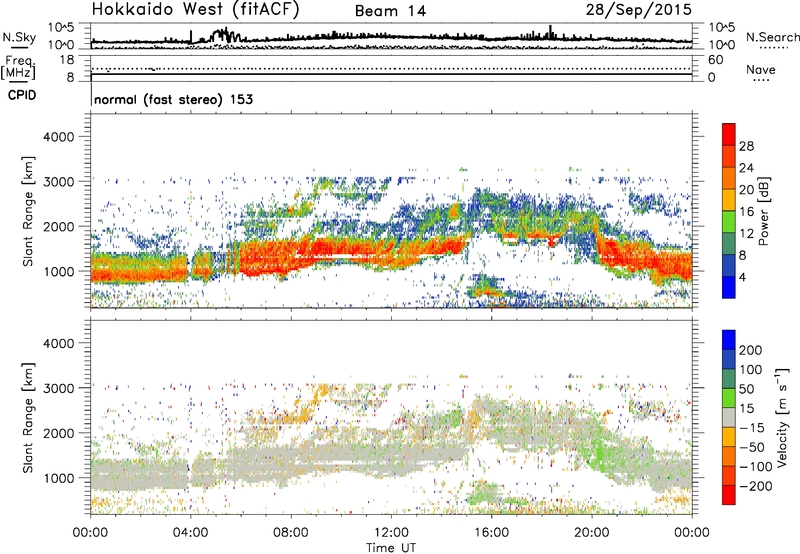Click the bright blue bottom Power colorbar segment

(x=729, y=287)
